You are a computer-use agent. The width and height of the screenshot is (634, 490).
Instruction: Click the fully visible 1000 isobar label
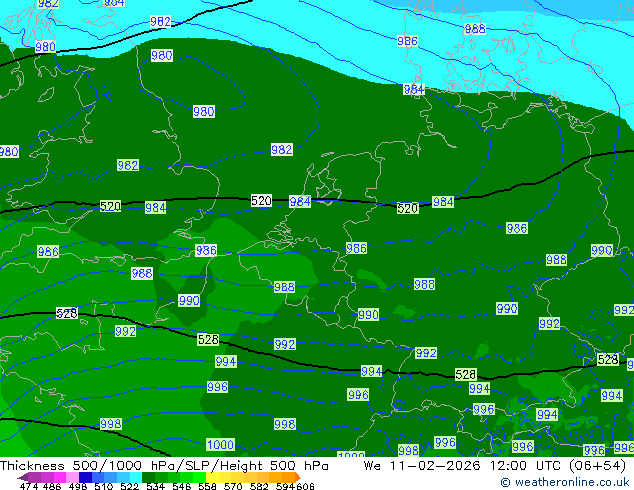pos(220,445)
